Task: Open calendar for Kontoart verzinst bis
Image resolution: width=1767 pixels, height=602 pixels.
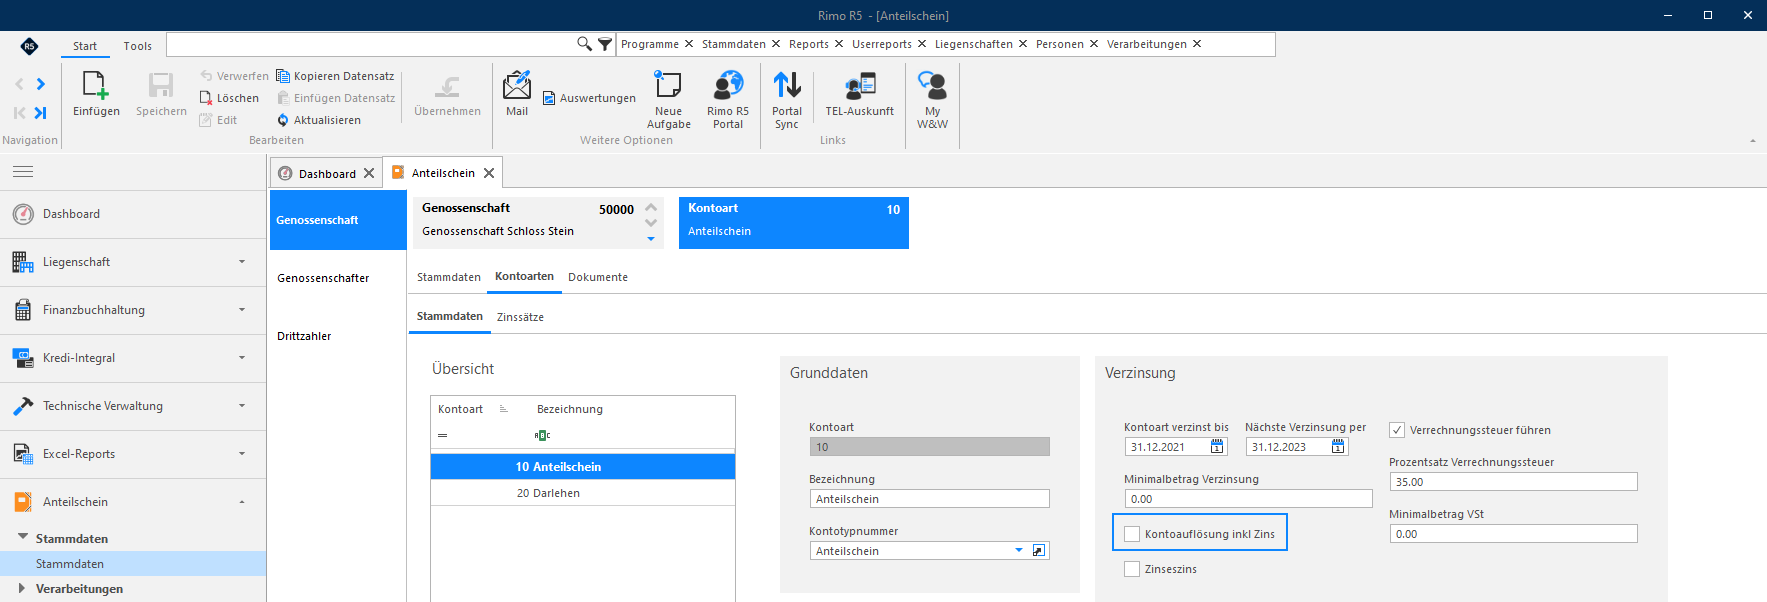Action: click(1217, 447)
